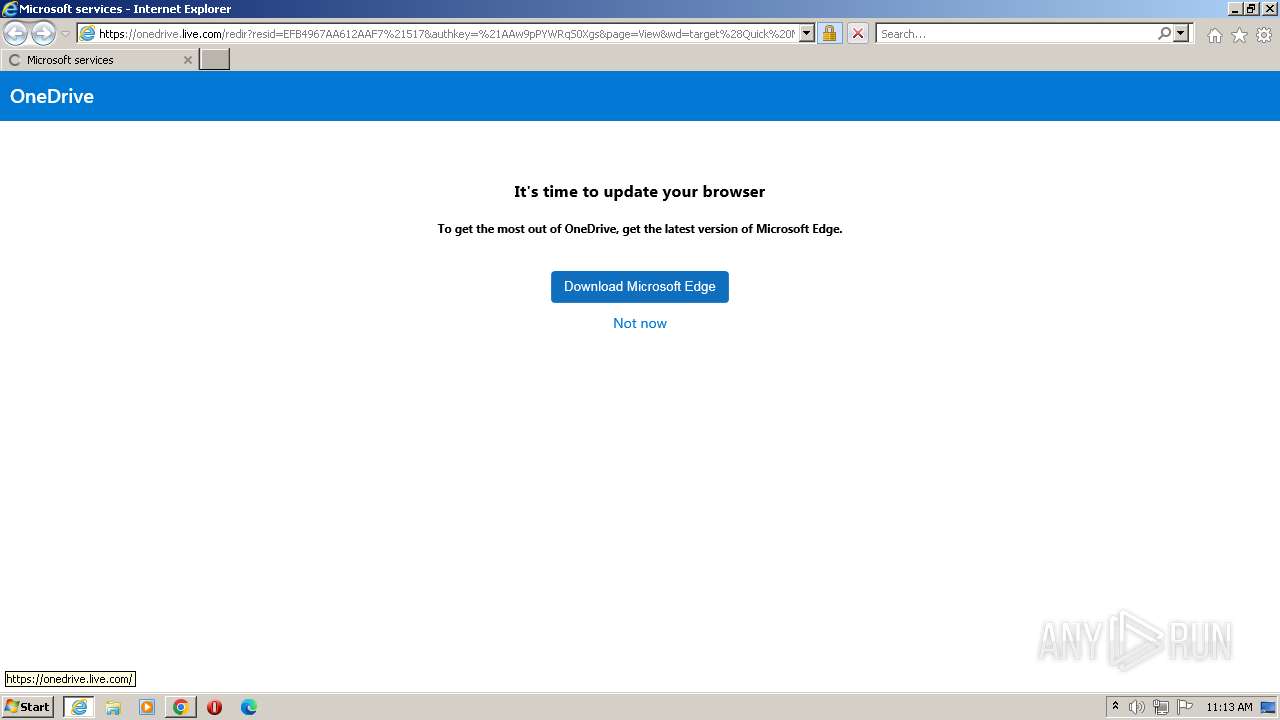The height and width of the screenshot is (720, 1280).
Task: Click the 'To get the most out of OneDrive' text
Action: pos(640,229)
